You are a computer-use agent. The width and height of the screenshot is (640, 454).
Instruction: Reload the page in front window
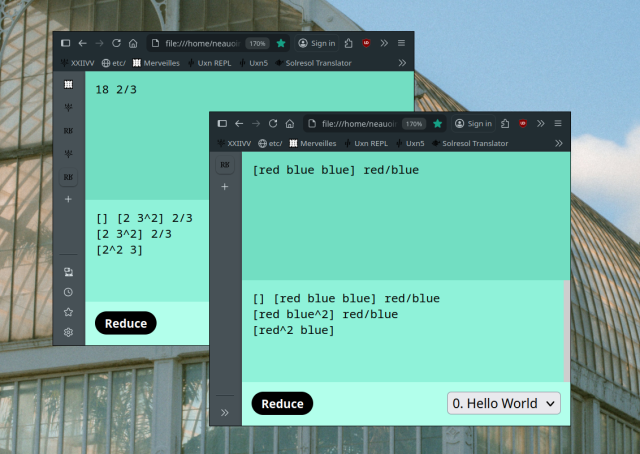(273, 123)
